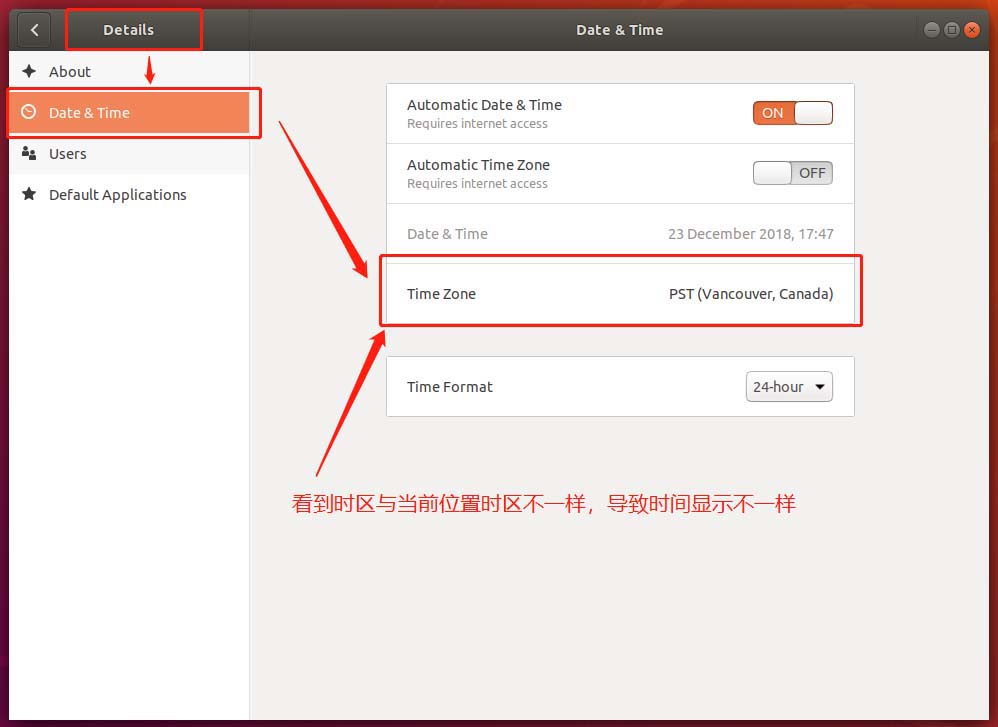
Task: Click the Automatic Date & Time ON slider control
Action: [792, 112]
